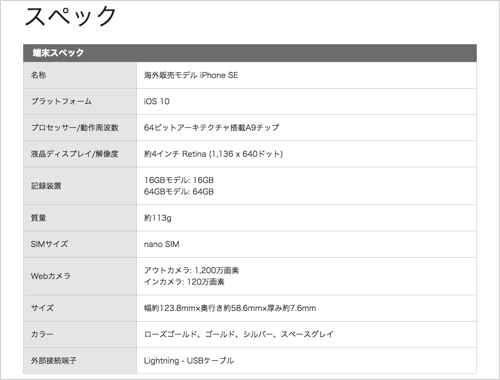This screenshot has width=500, height=380.
Task: Select the プロセッサー/動作周波数 label
Action: pyautogui.click(x=75, y=128)
